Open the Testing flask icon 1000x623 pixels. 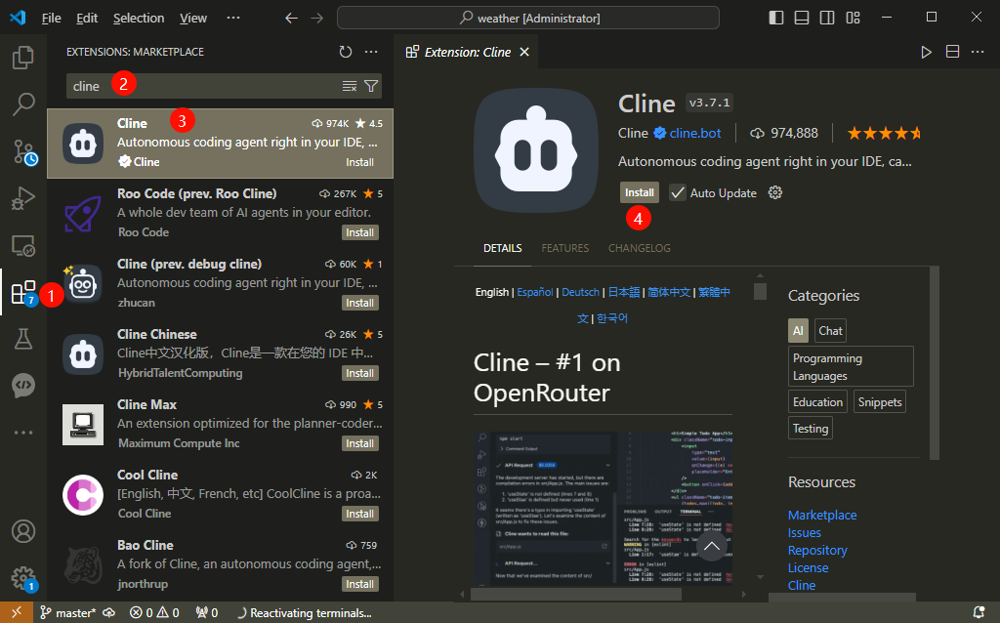point(23,340)
